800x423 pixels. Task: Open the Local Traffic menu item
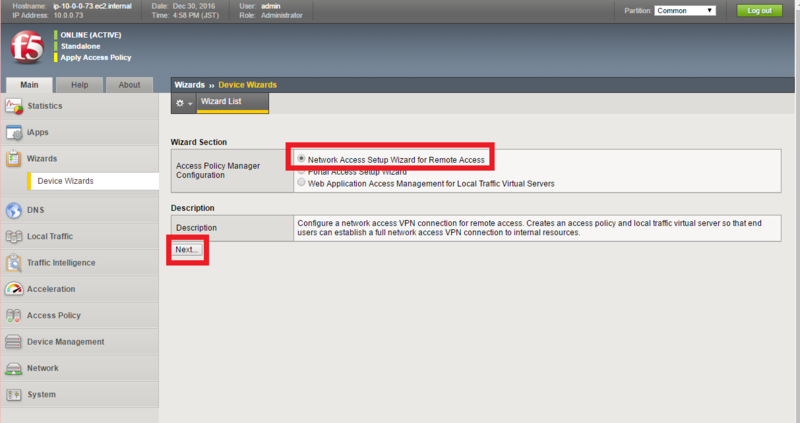pyautogui.click(x=80, y=236)
